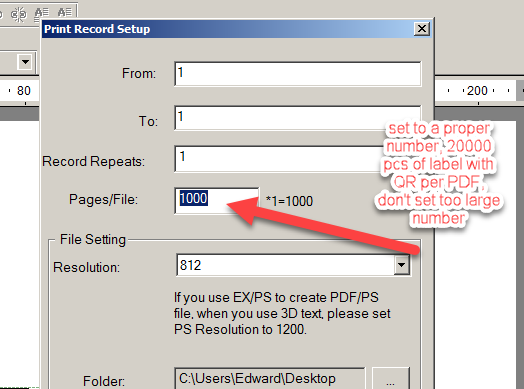Open the Resolution dropdown arrow
524x389 pixels.
pos(401,265)
